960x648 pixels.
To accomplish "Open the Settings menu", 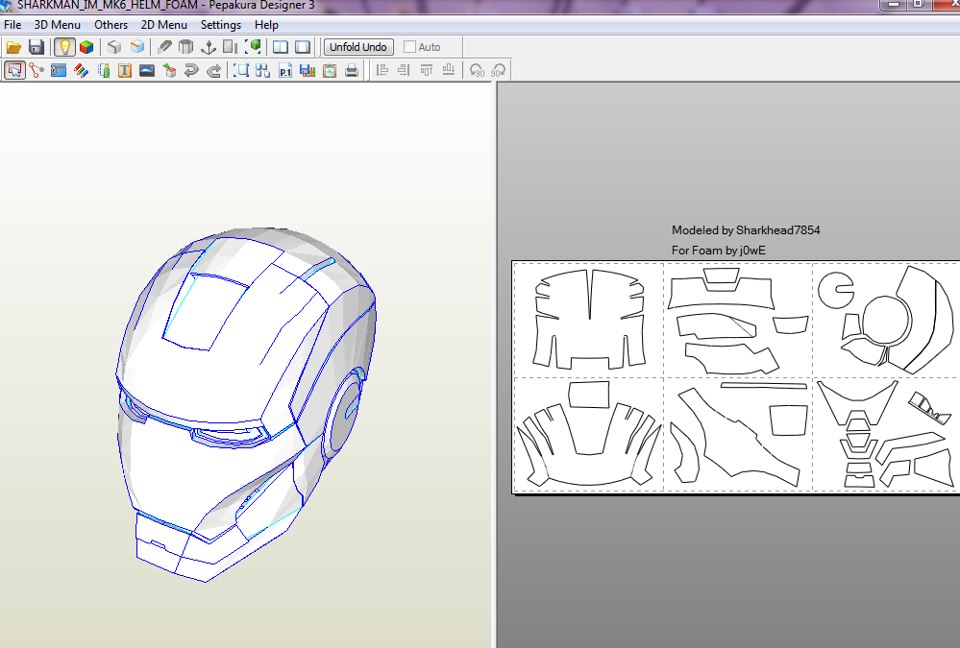I will coord(220,25).
